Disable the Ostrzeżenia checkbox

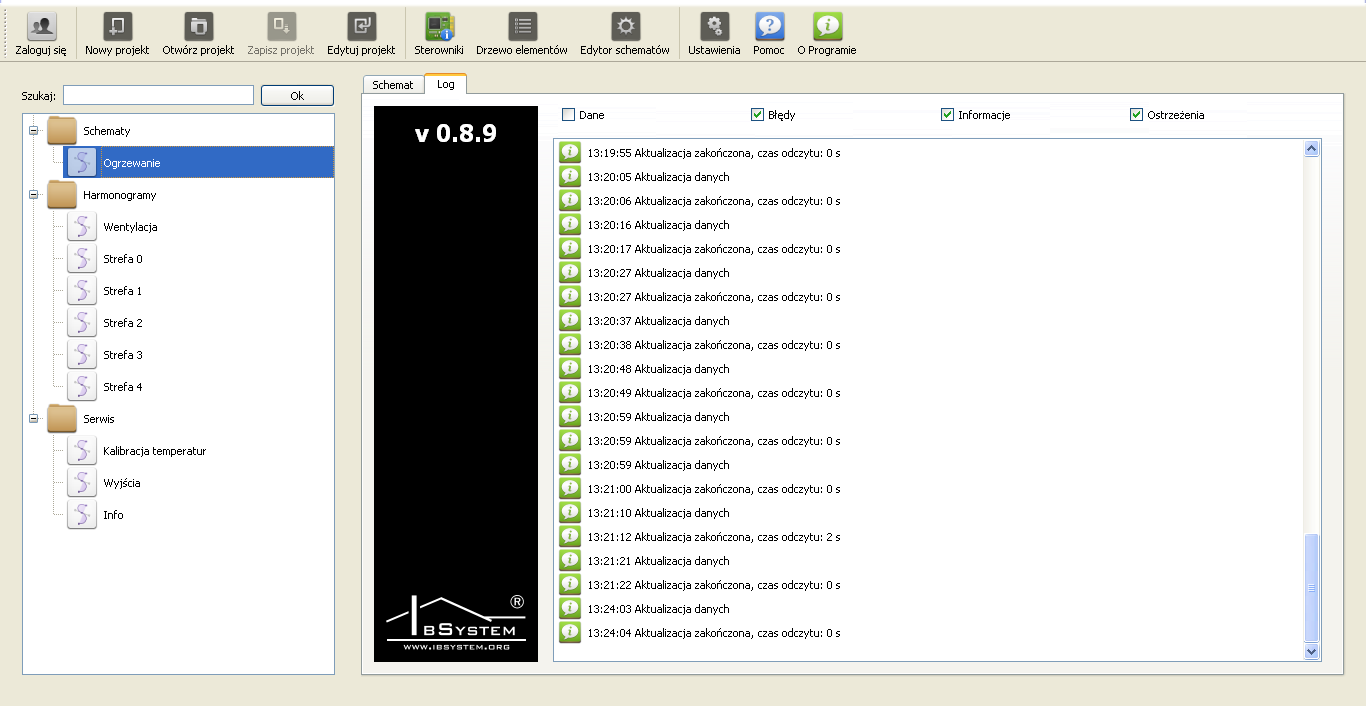tap(1137, 115)
